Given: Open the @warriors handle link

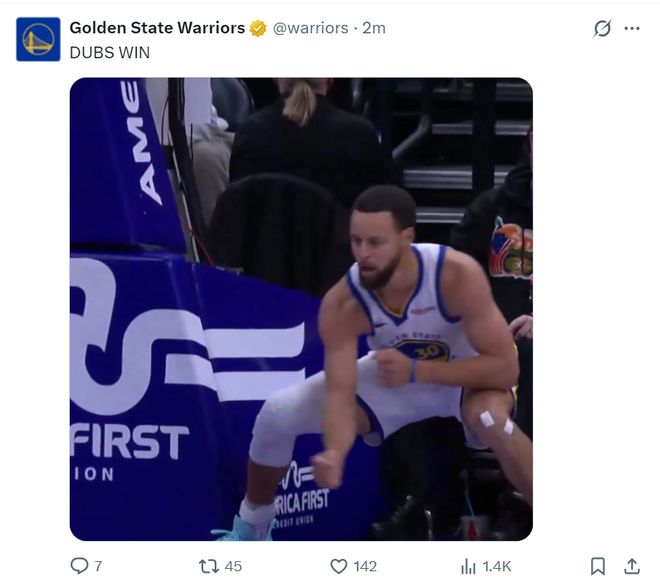Looking at the screenshot, I should tap(311, 28).
